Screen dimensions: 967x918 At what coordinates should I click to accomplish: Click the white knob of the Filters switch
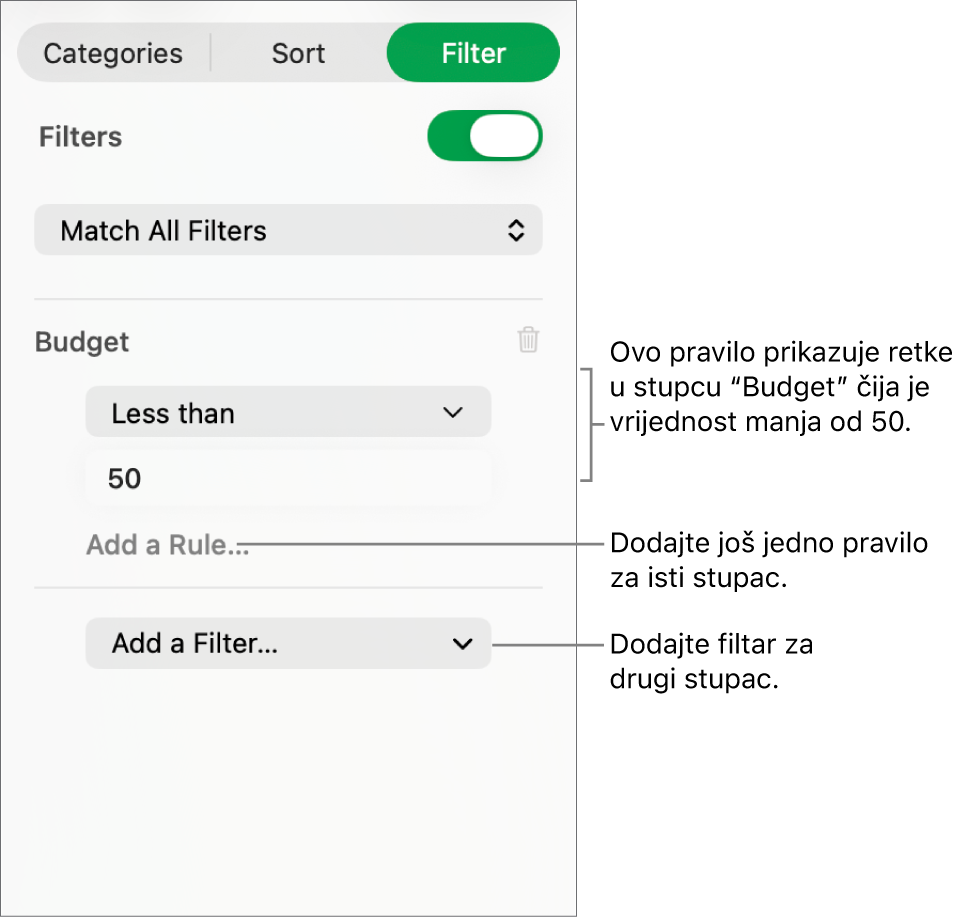pos(505,137)
